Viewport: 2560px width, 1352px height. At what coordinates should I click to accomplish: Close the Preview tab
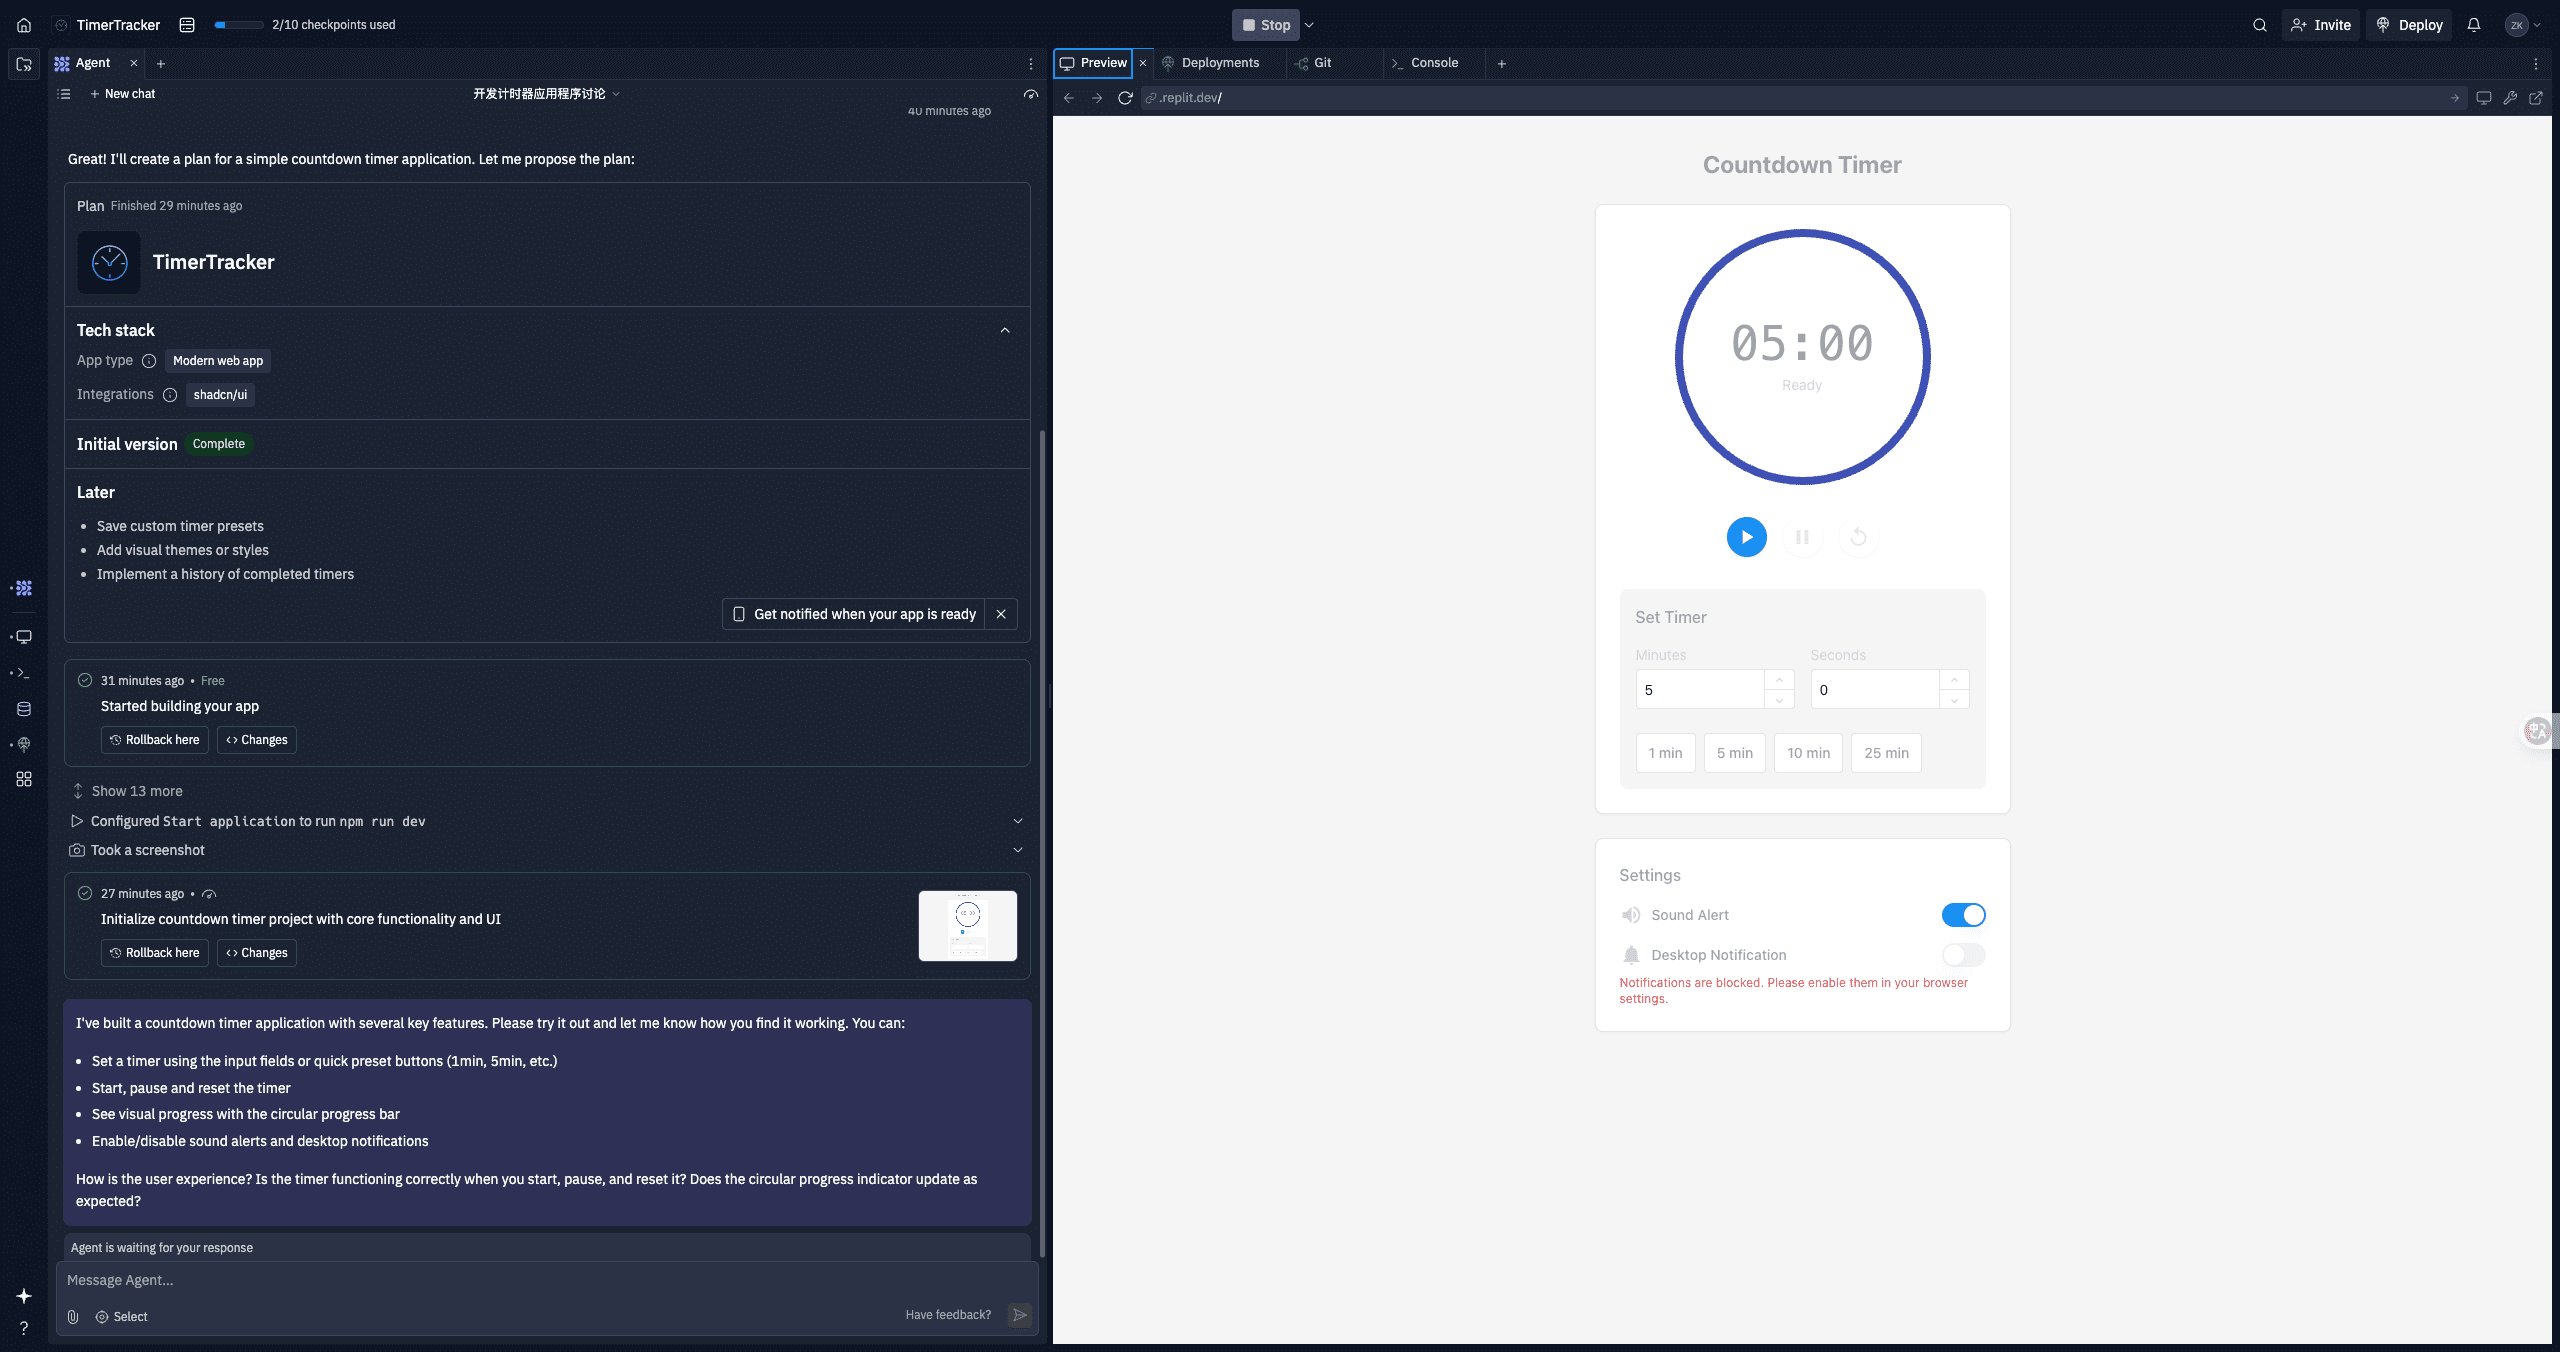[1143, 63]
